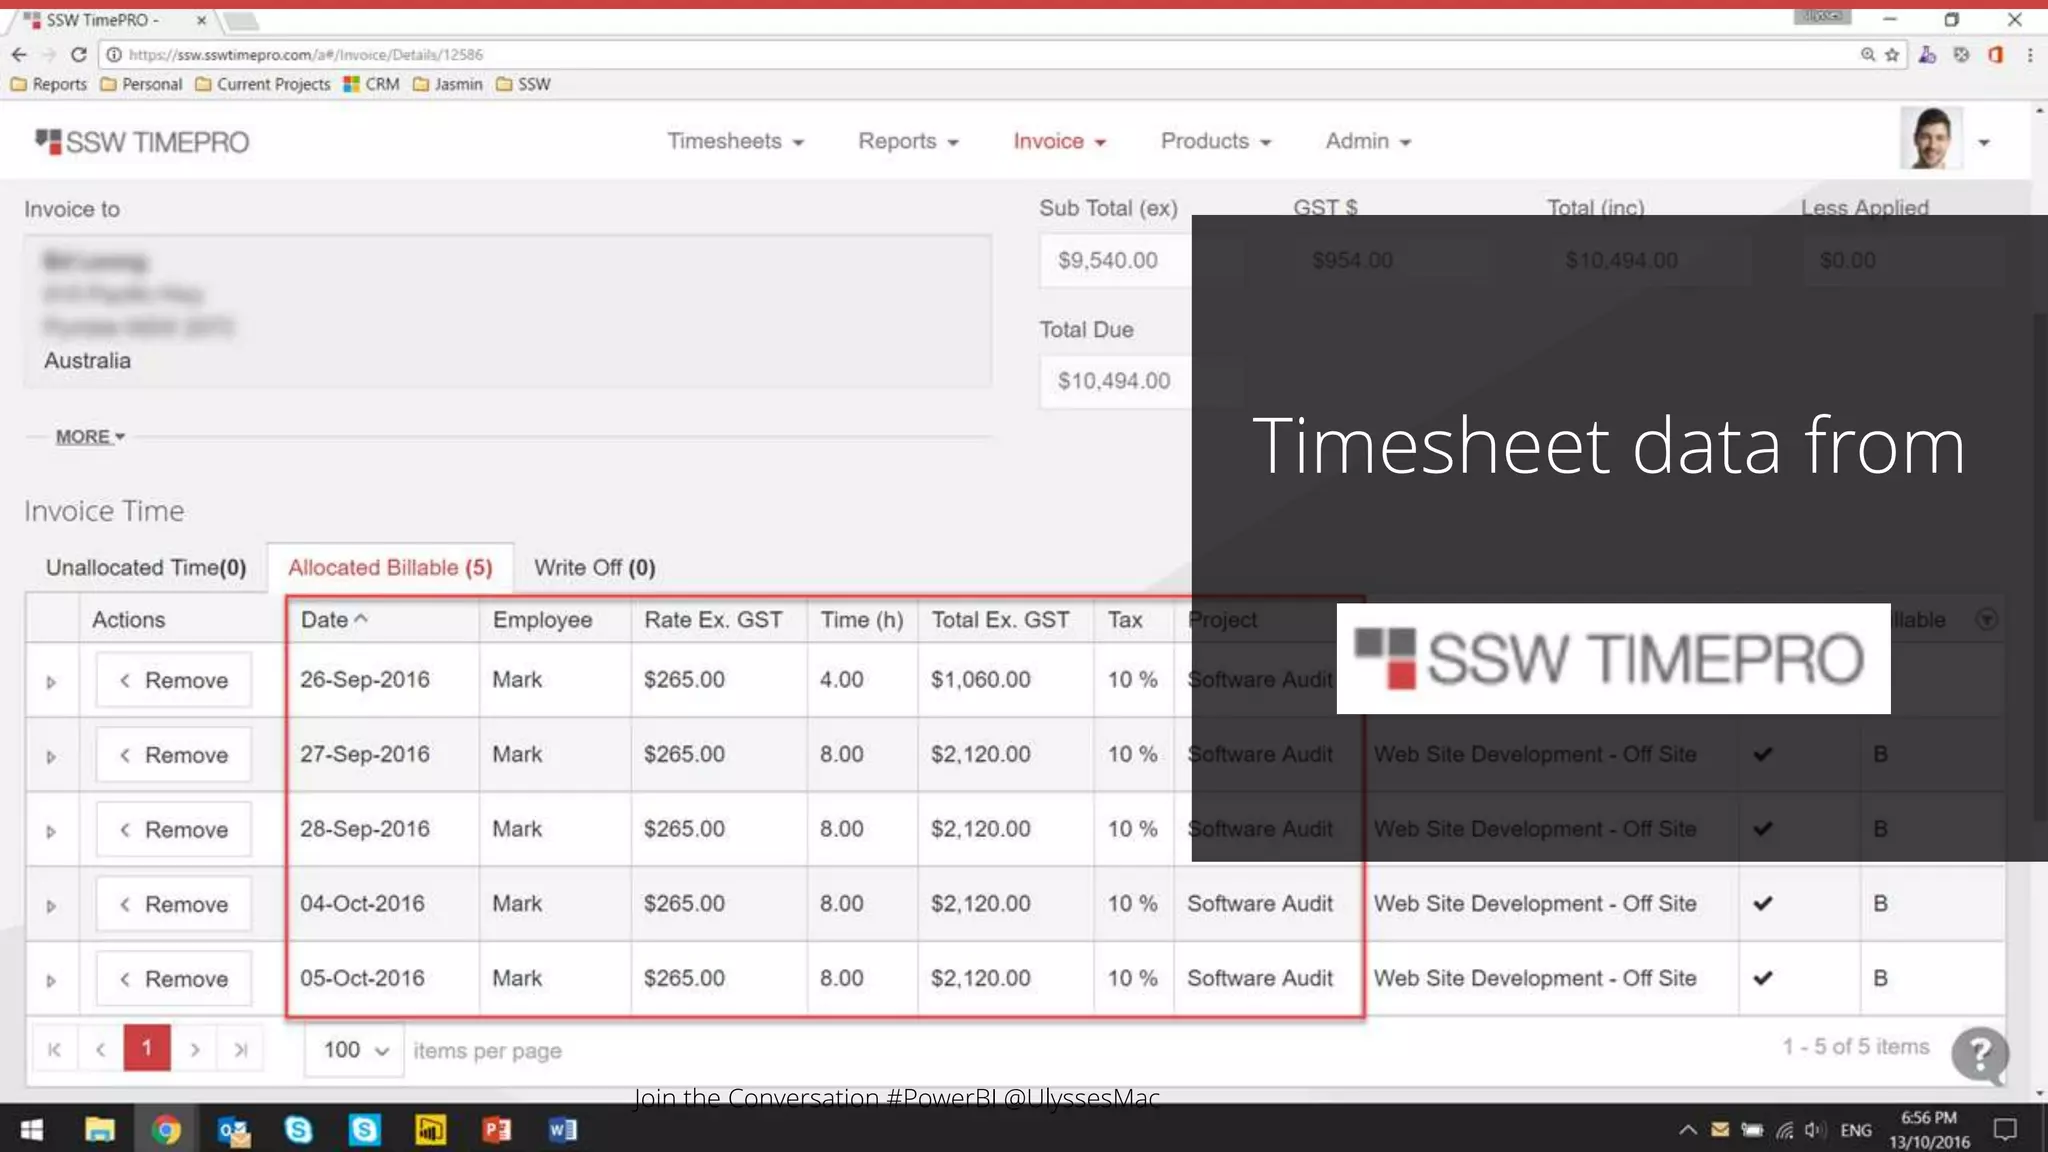Go to last page of grid
The image size is (2048, 1152).
click(x=241, y=1049)
